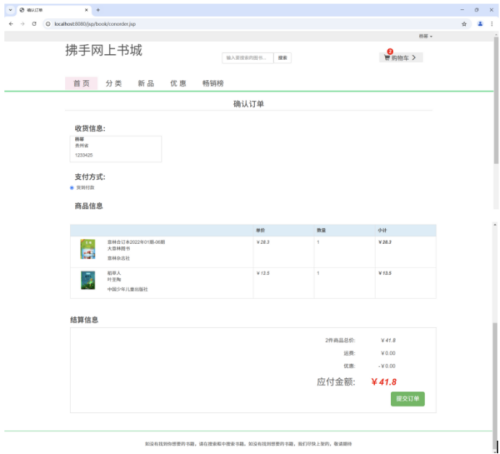This screenshot has width=500, height=454.
Task: Open the 优惠 discounts menu
Action: pos(178,83)
